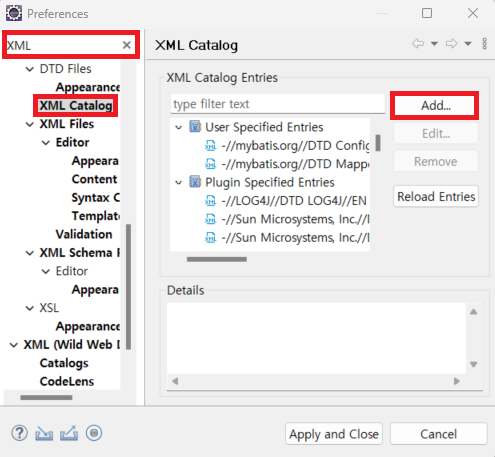Click the catalog entries vertical scrollbar

coord(378,143)
